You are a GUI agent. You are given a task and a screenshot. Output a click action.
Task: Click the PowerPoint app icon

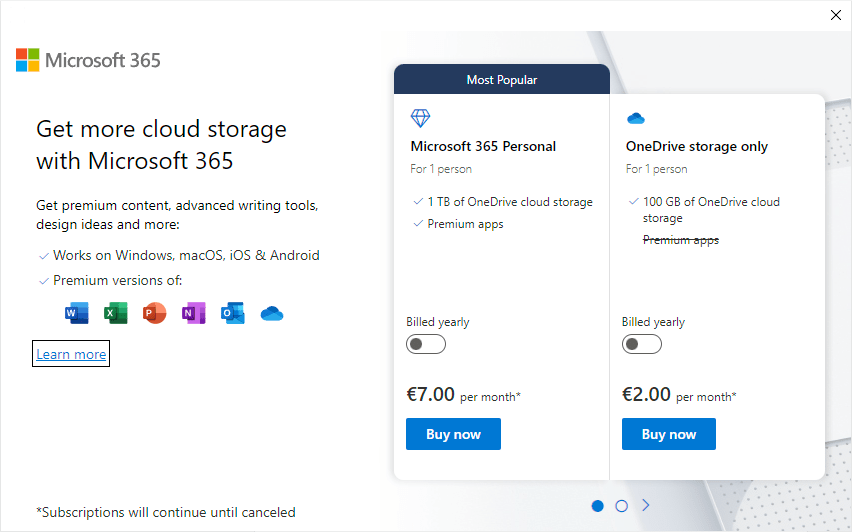click(154, 314)
